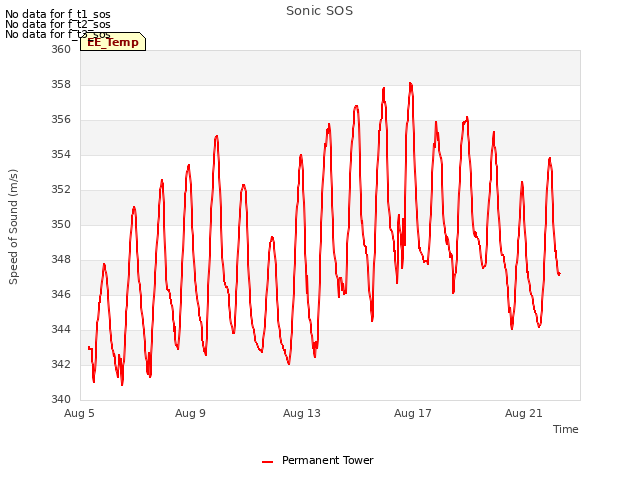Screen dimensions: 640x480
Task: Select the Aug 21 x-axis label
Action: click(x=524, y=413)
